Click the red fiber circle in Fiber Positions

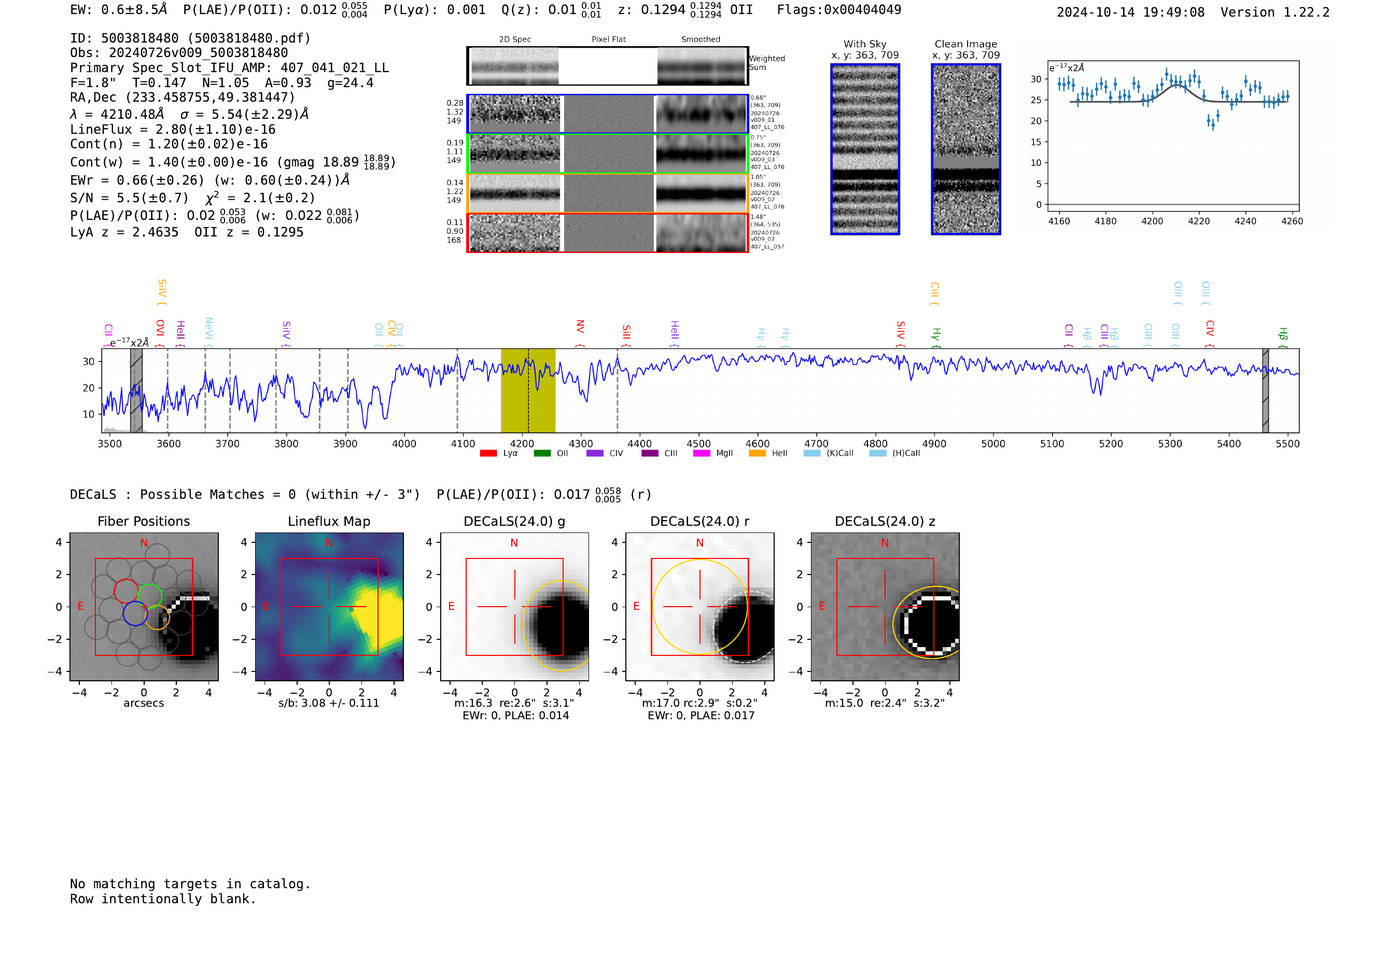[126, 591]
